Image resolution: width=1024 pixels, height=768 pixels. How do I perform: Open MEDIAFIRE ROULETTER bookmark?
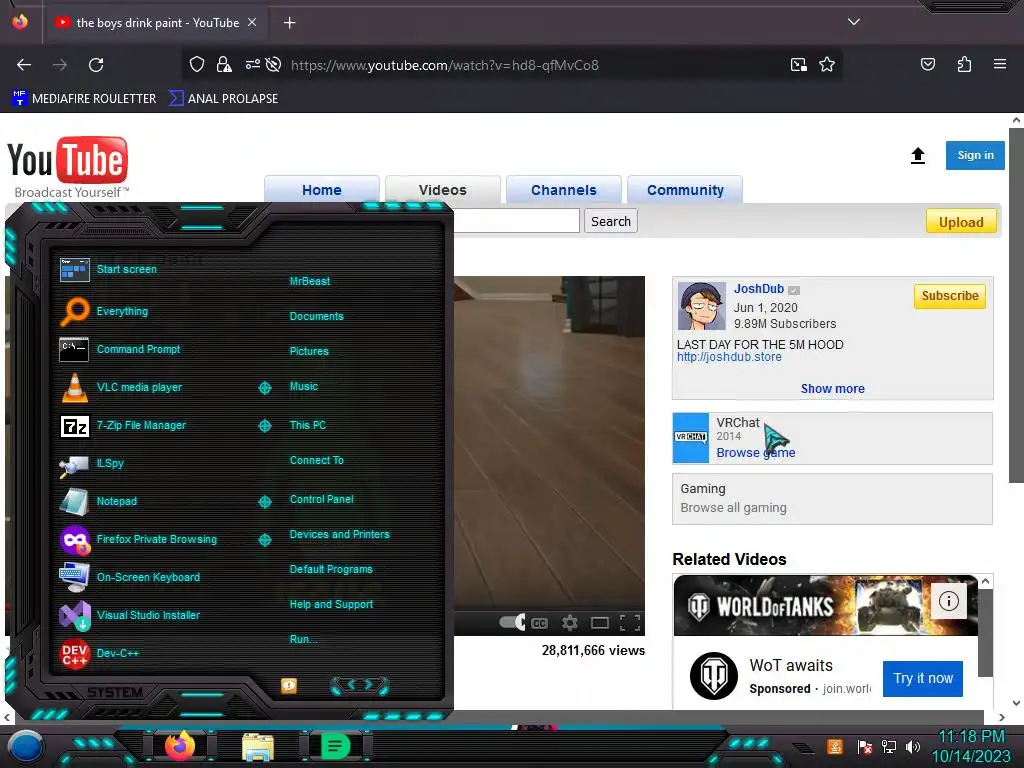click(x=84, y=99)
